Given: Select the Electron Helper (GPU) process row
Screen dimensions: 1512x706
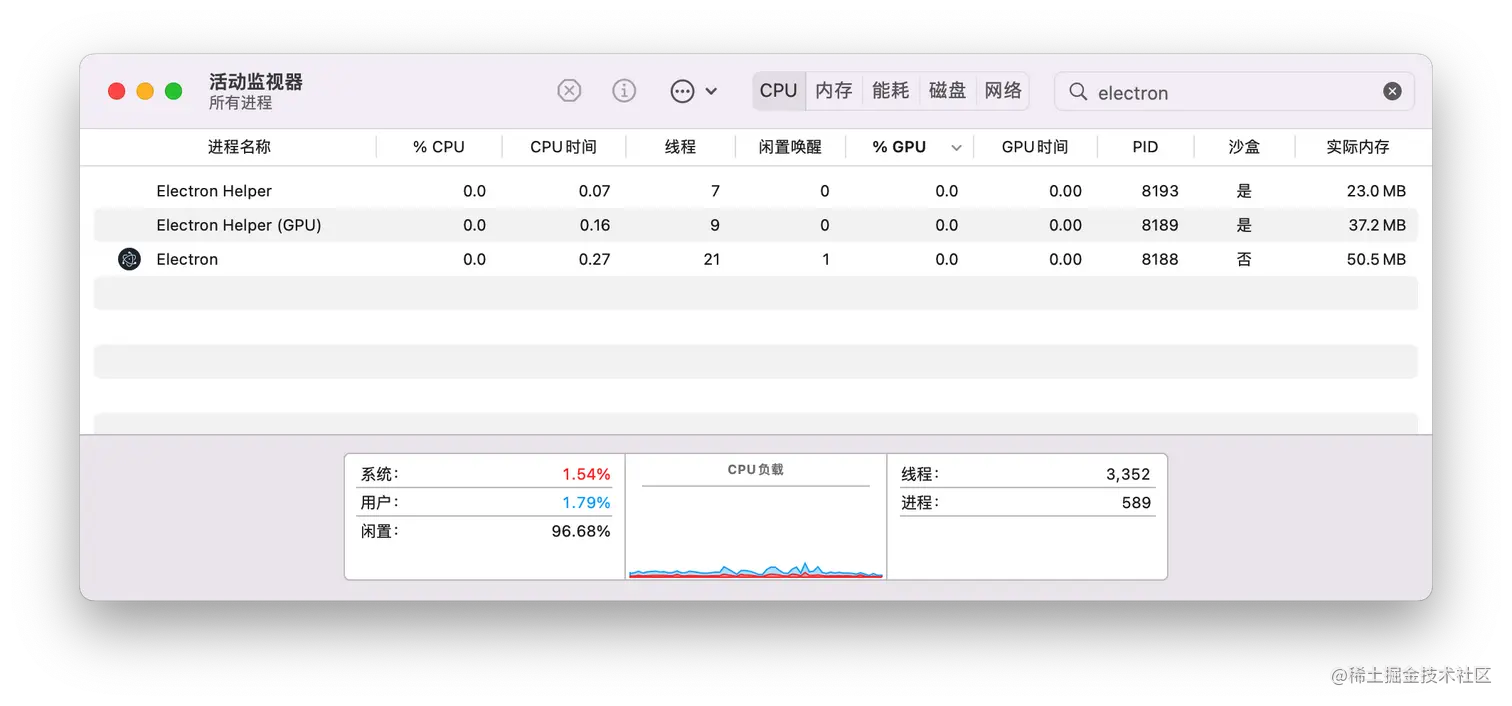Looking at the screenshot, I should (756, 225).
